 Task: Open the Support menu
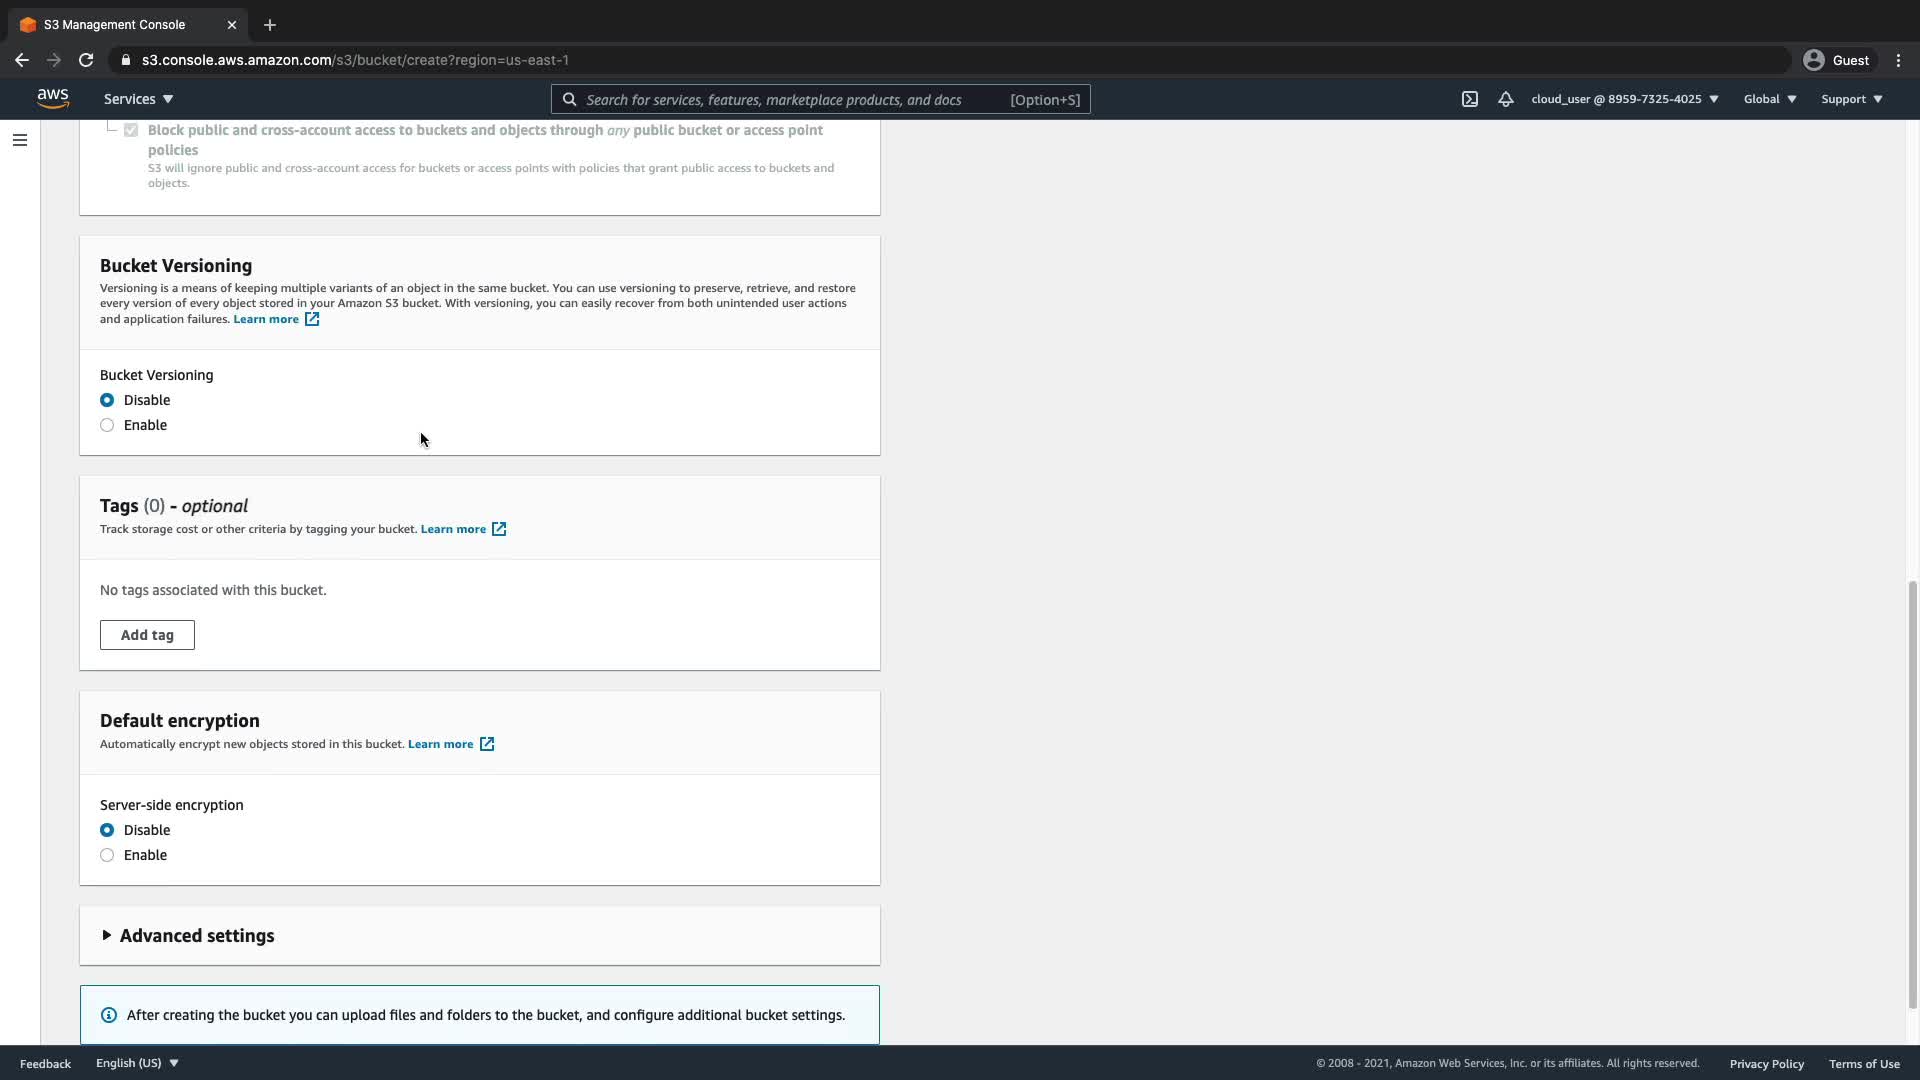pyautogui.click(x=1851, y=99)
